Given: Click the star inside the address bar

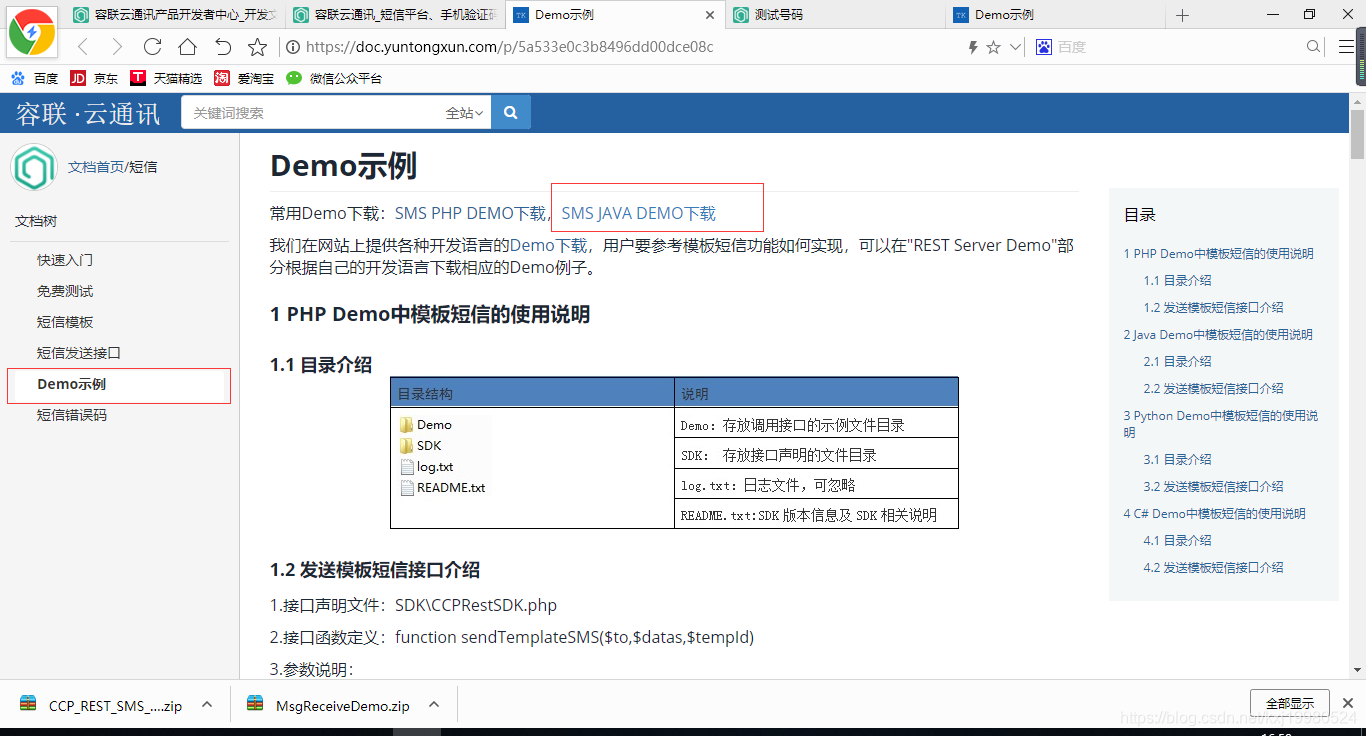Looking at the screenshot, I should (x=993, y=47).
